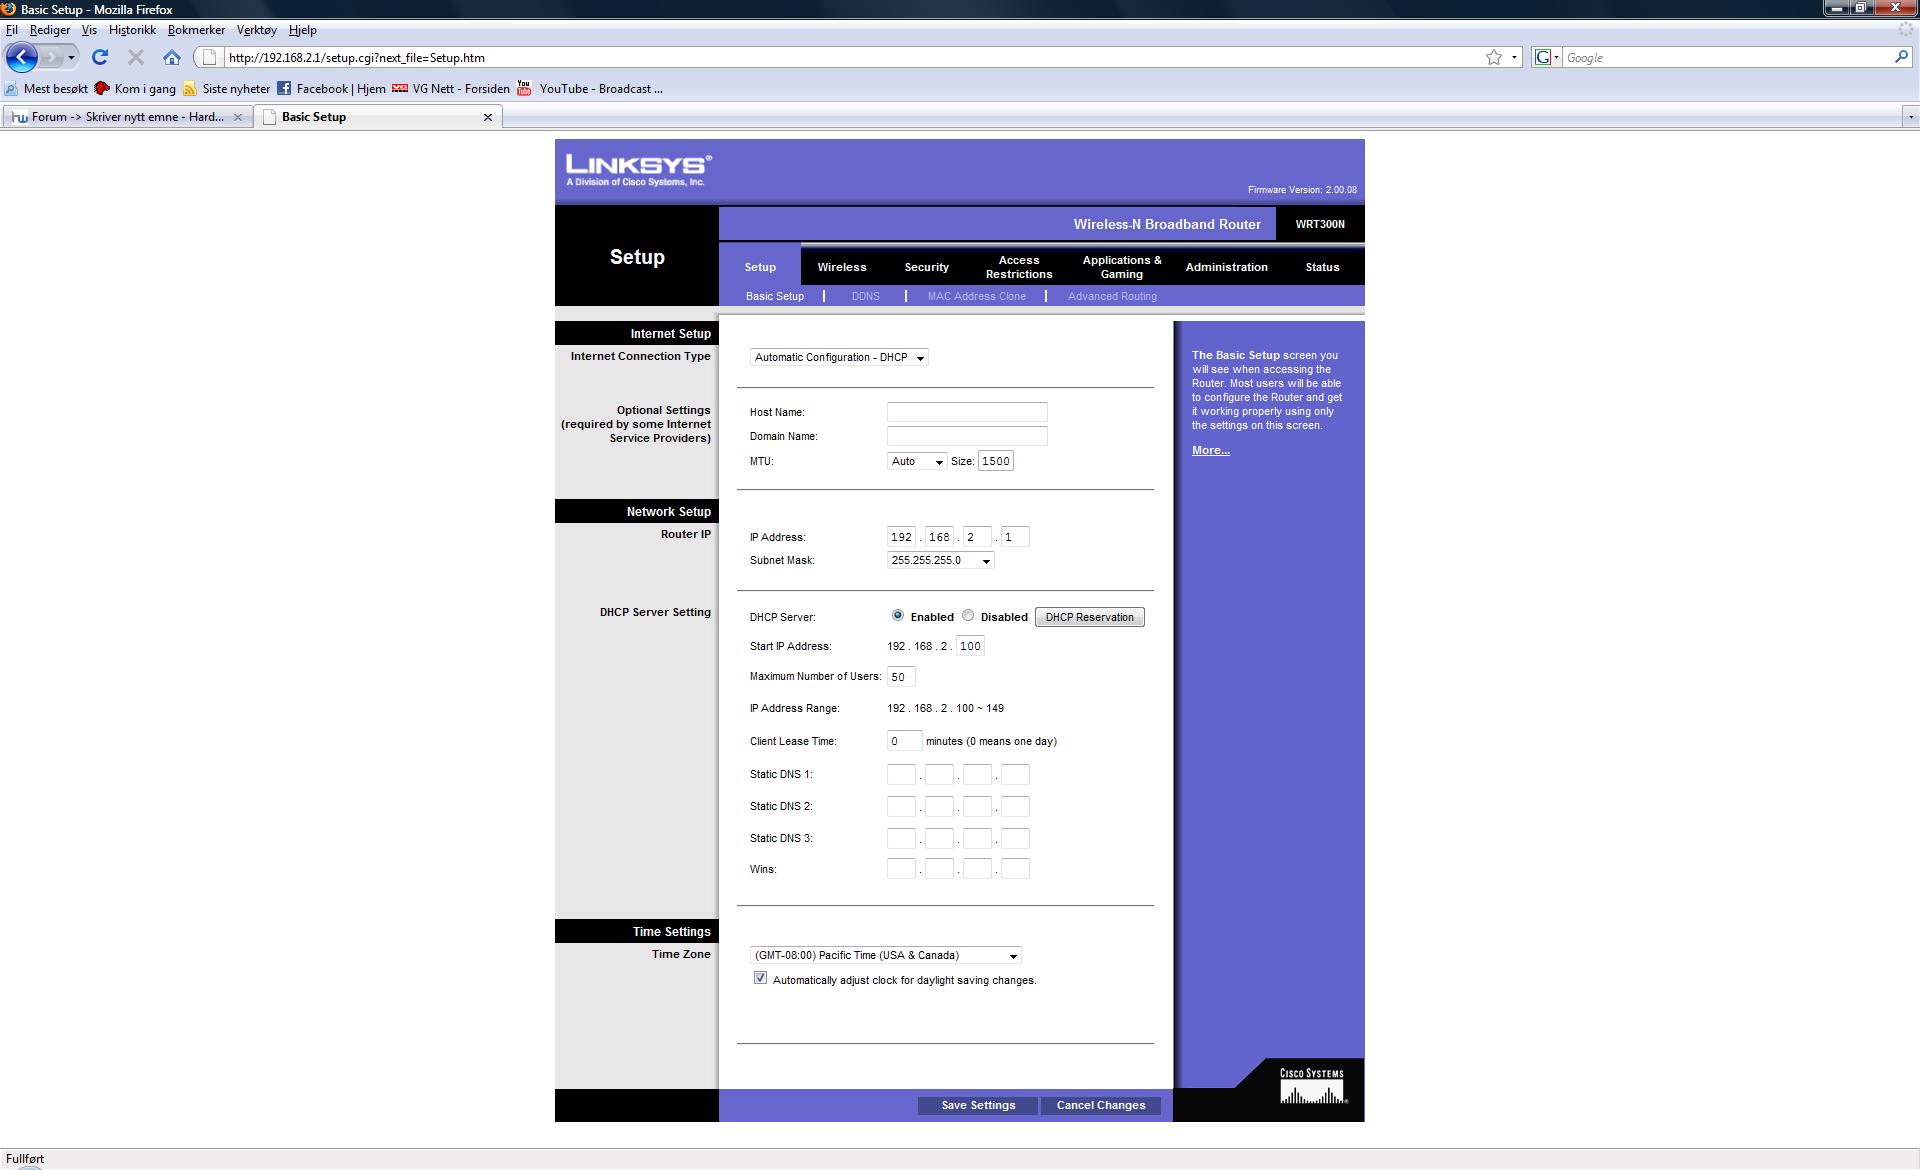Image resolution: width=1920 pixels, height=1170 pixels.
Task: Click the MTU Size field
Action: [x=996, y=461]
